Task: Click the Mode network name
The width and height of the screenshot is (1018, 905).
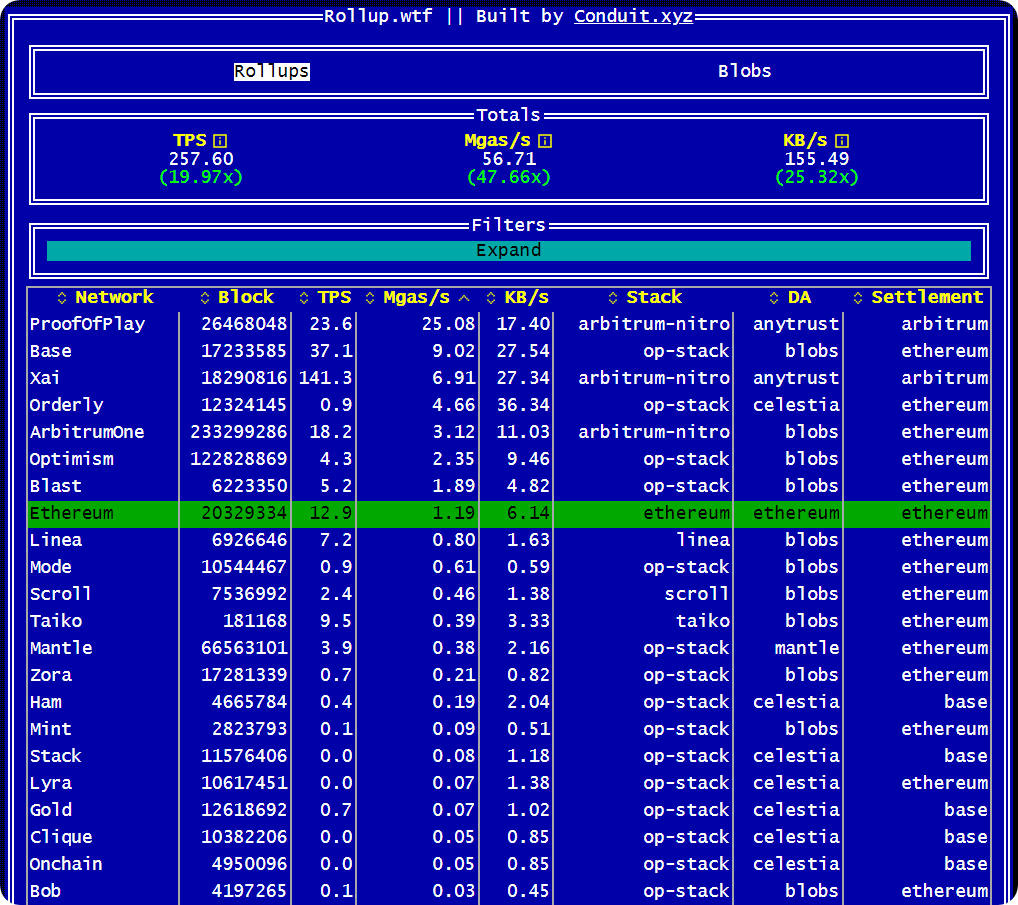Action: (51, 567)
